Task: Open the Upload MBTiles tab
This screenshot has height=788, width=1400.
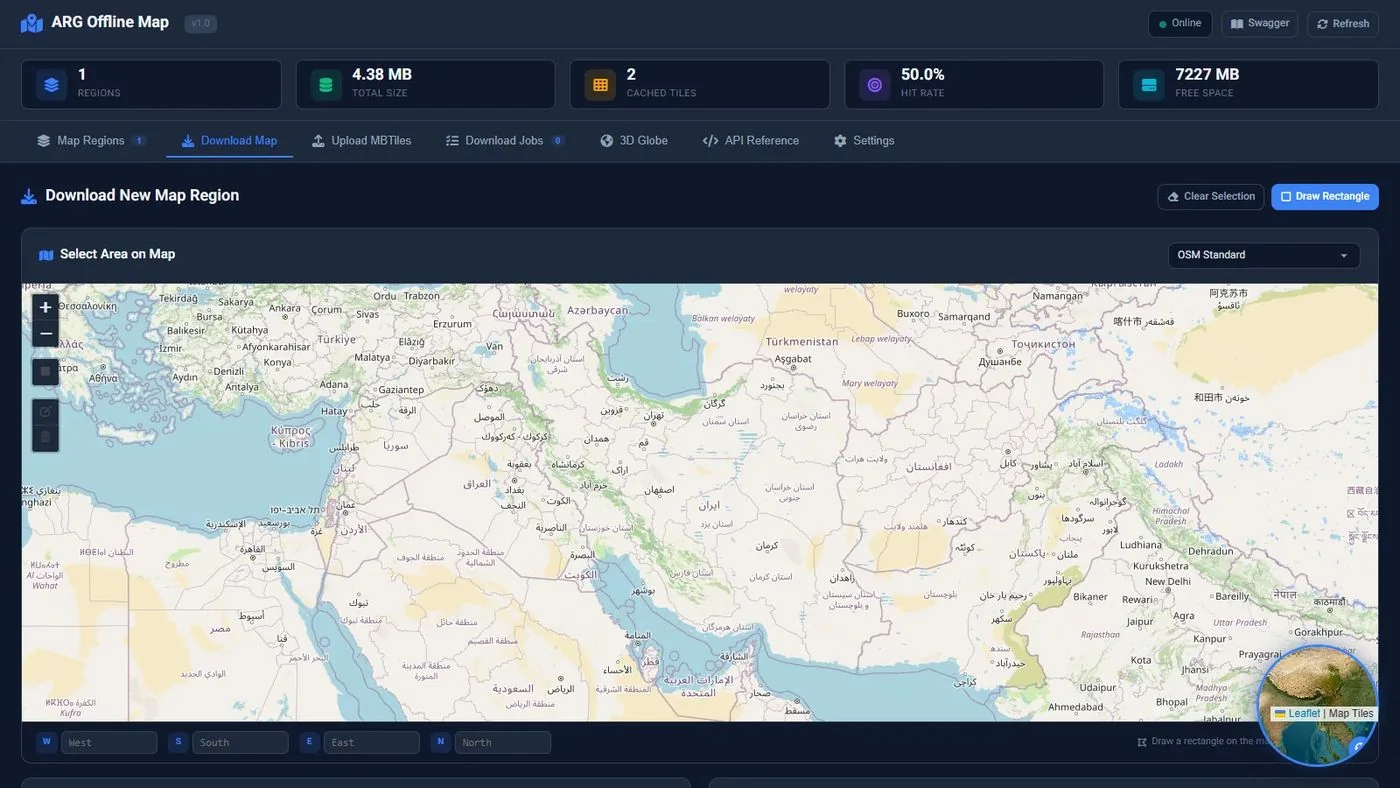Action: pyautogui.click(x=361, y=141)
